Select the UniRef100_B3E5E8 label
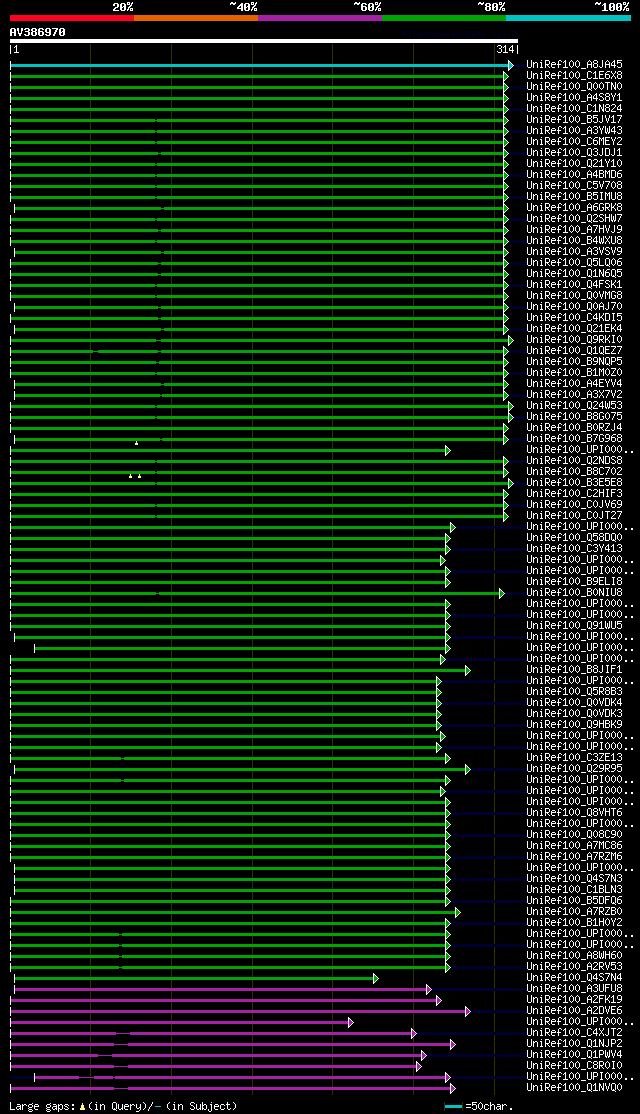The height and width of the screenshot is (1114, 640). [x=575, y=482]
